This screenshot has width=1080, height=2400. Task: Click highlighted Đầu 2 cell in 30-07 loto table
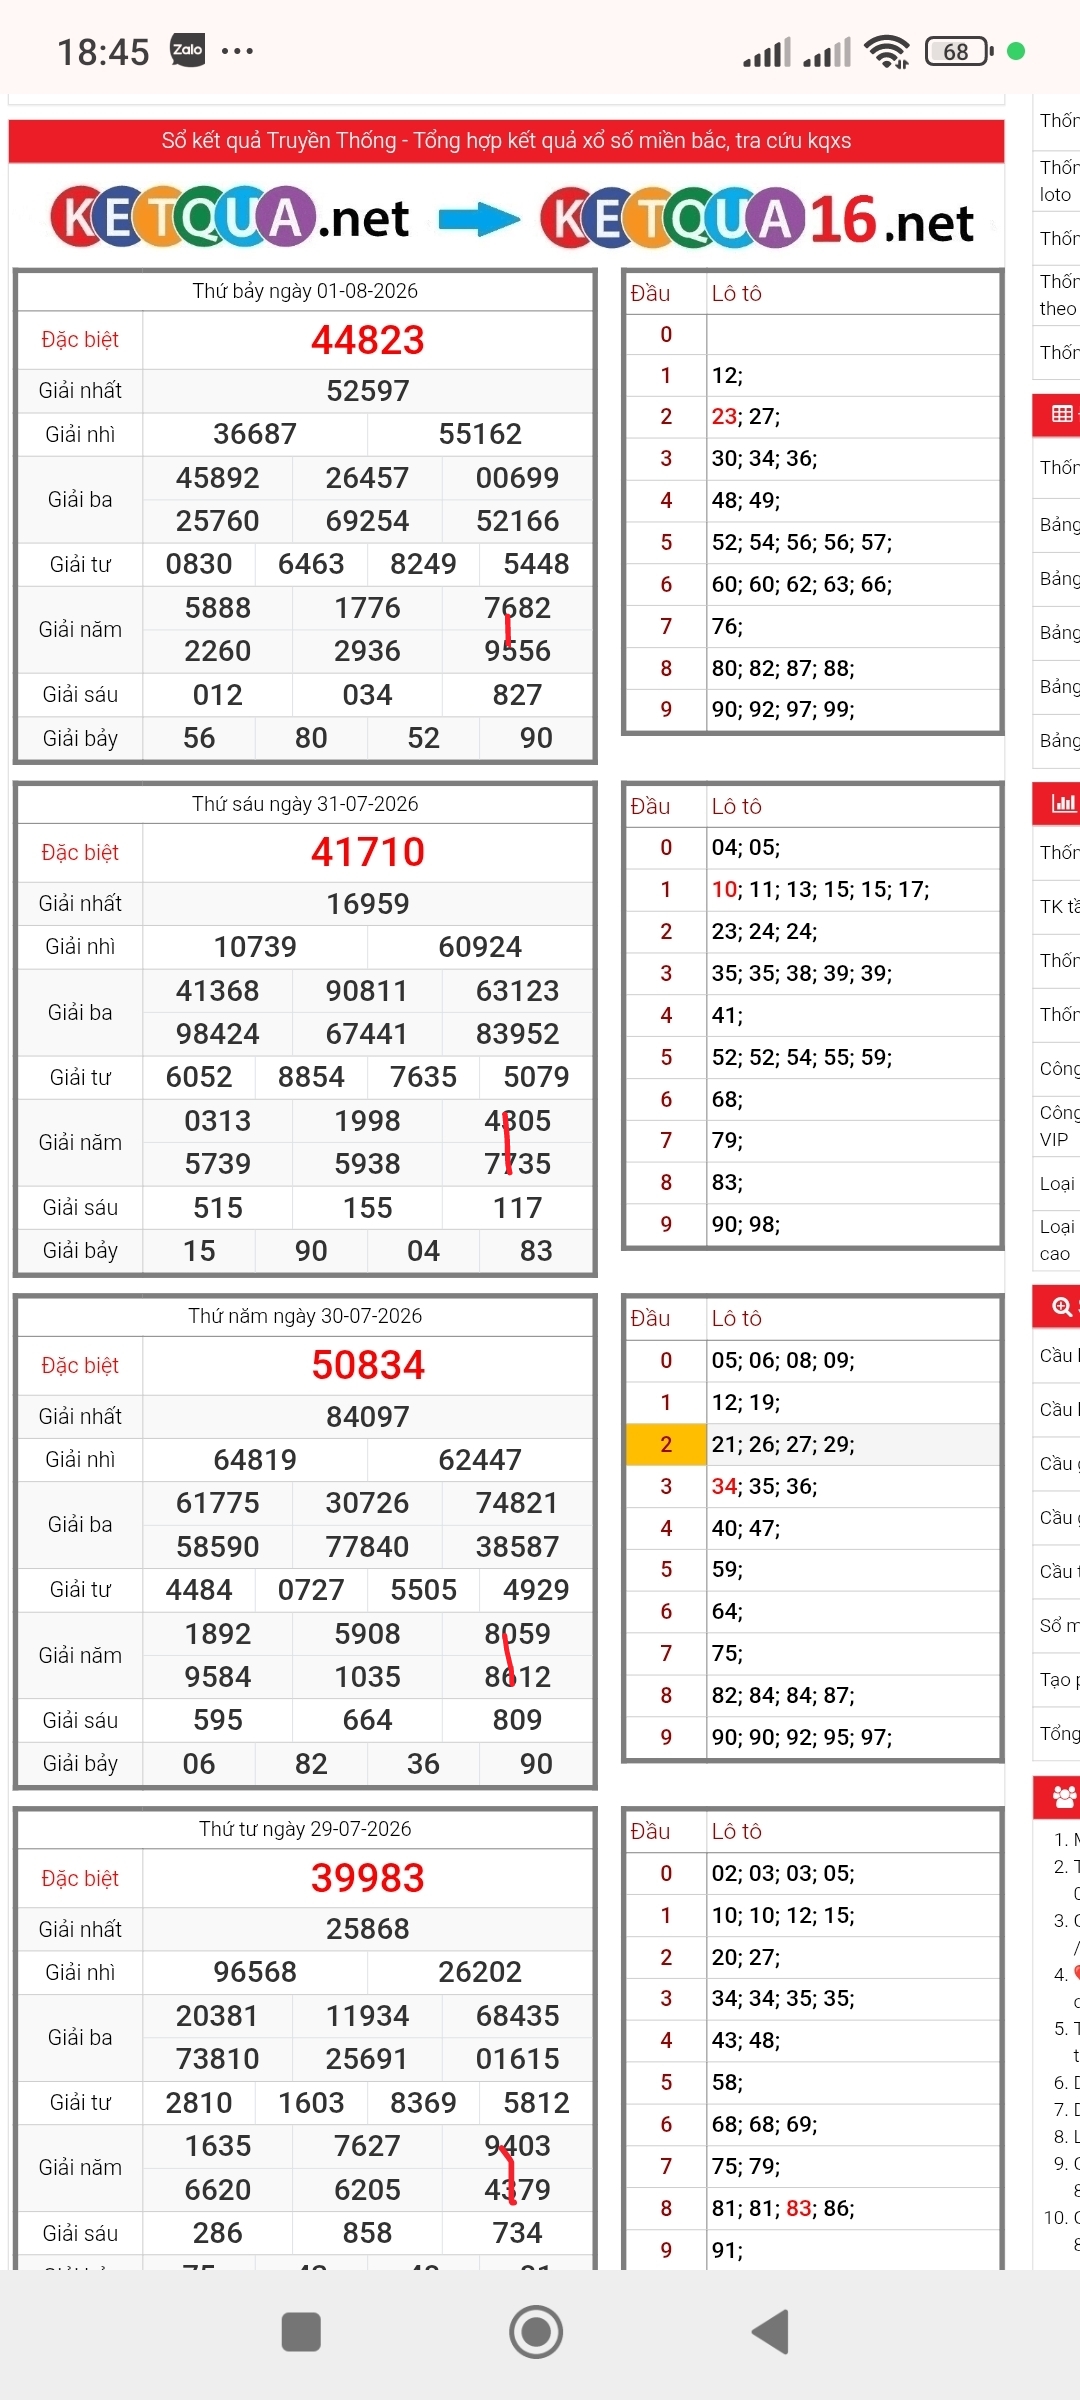tap(666, 1444)
